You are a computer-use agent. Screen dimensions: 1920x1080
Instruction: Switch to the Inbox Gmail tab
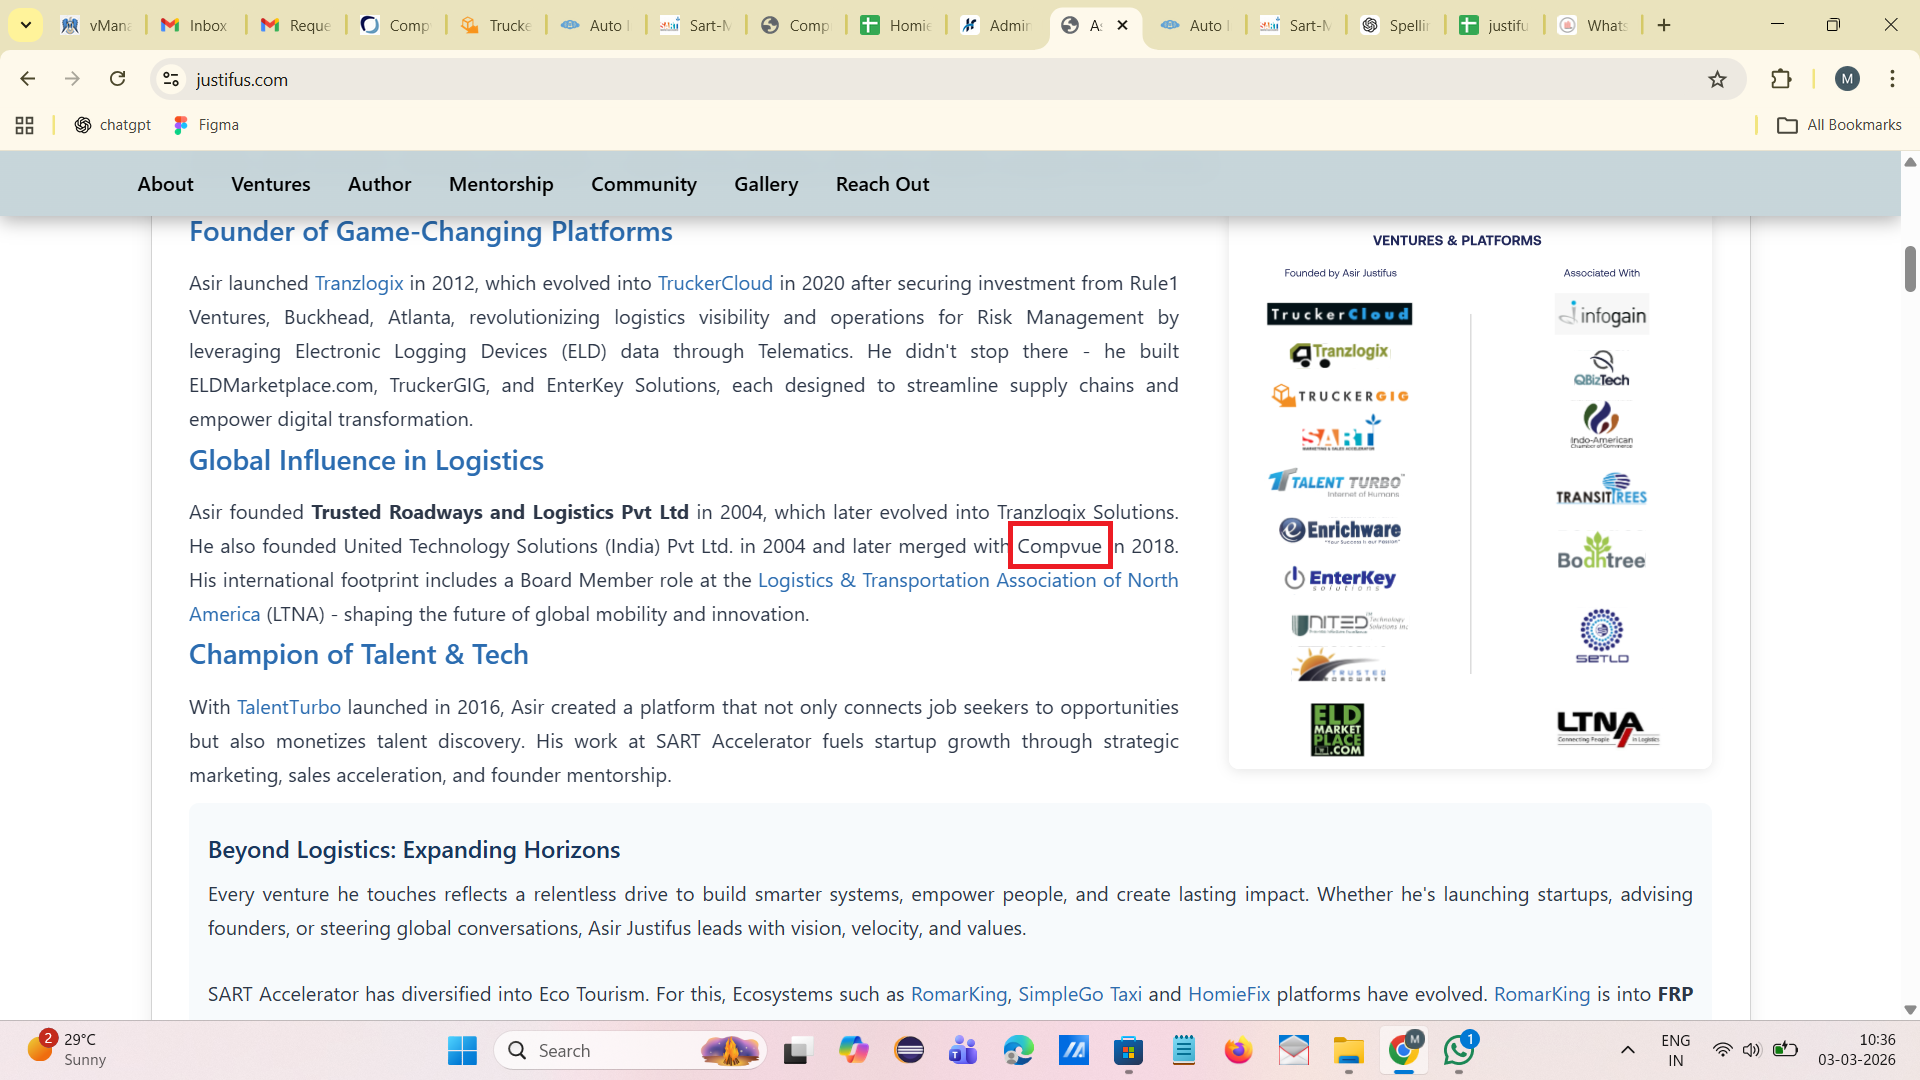tap(196, 25)
